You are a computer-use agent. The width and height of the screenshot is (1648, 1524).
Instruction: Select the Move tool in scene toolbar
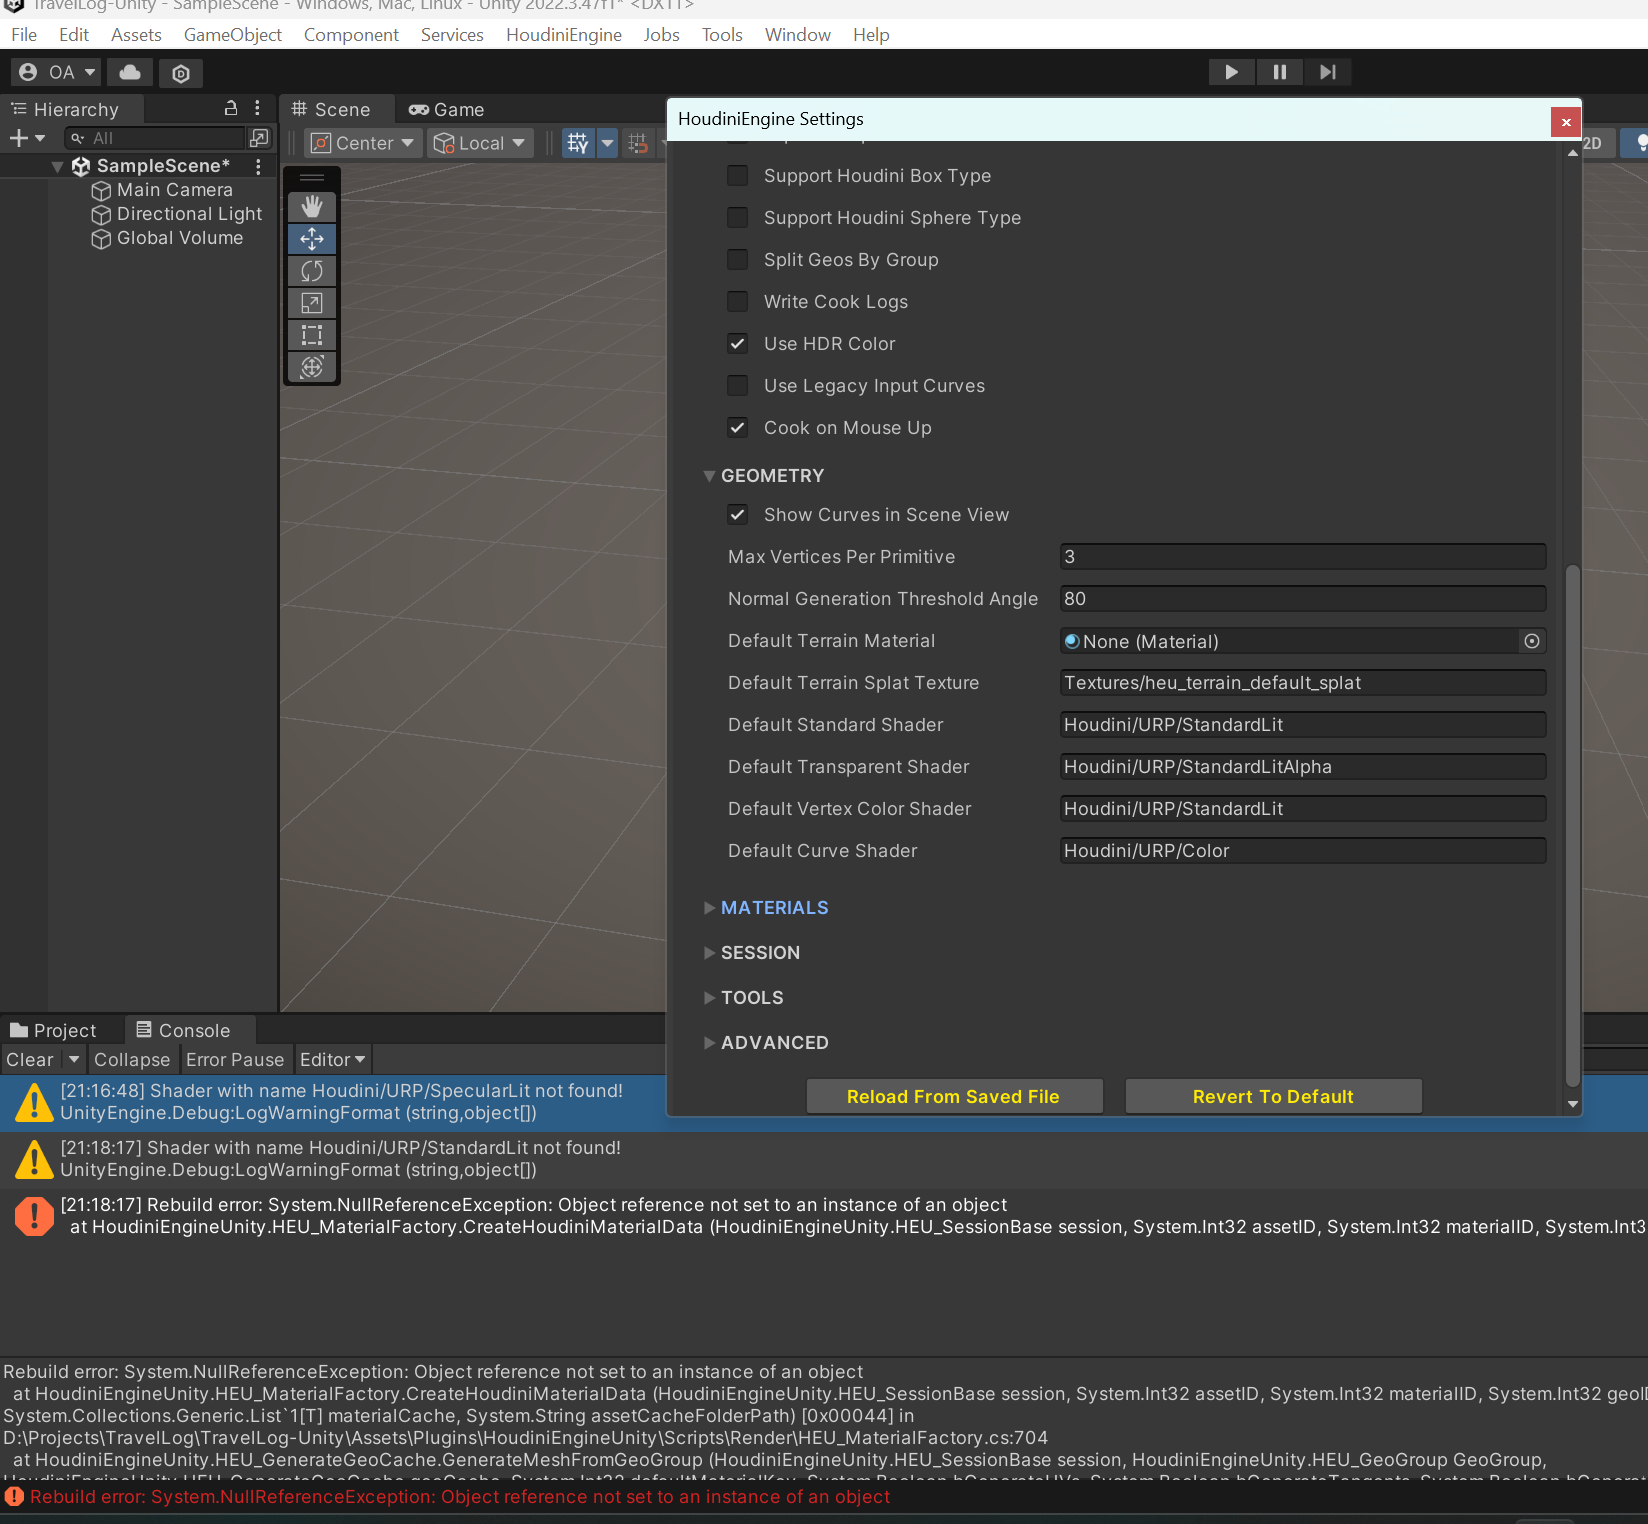(x=312, y=239)
